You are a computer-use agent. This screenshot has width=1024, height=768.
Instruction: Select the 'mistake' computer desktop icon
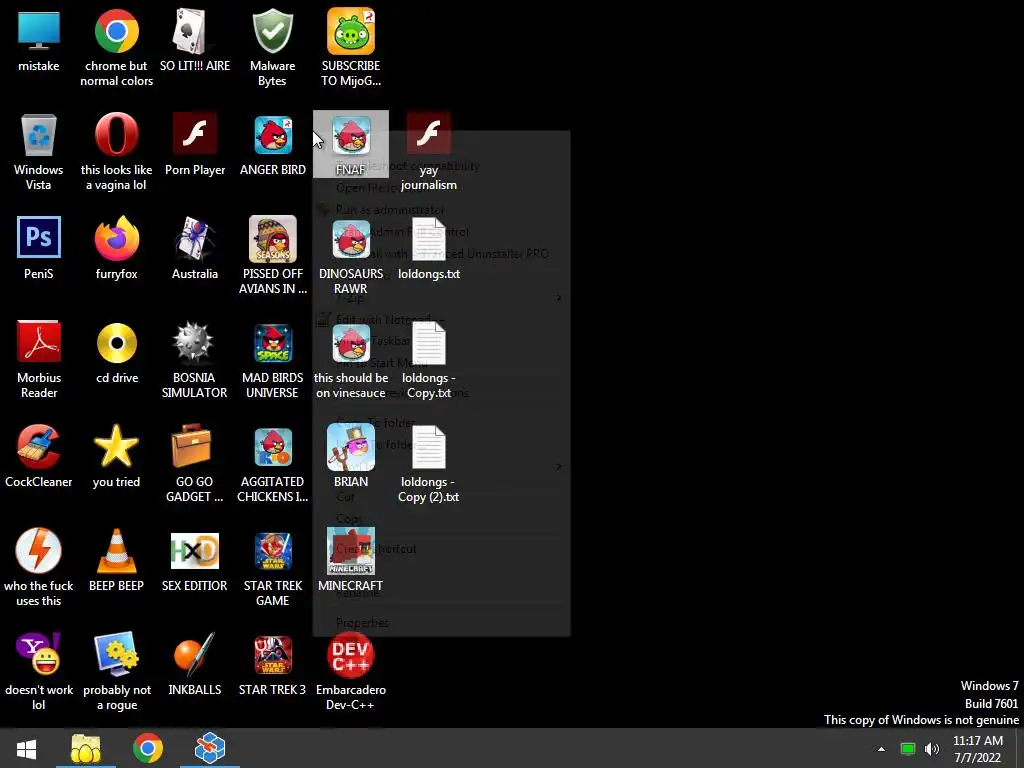tap(39, 31)
